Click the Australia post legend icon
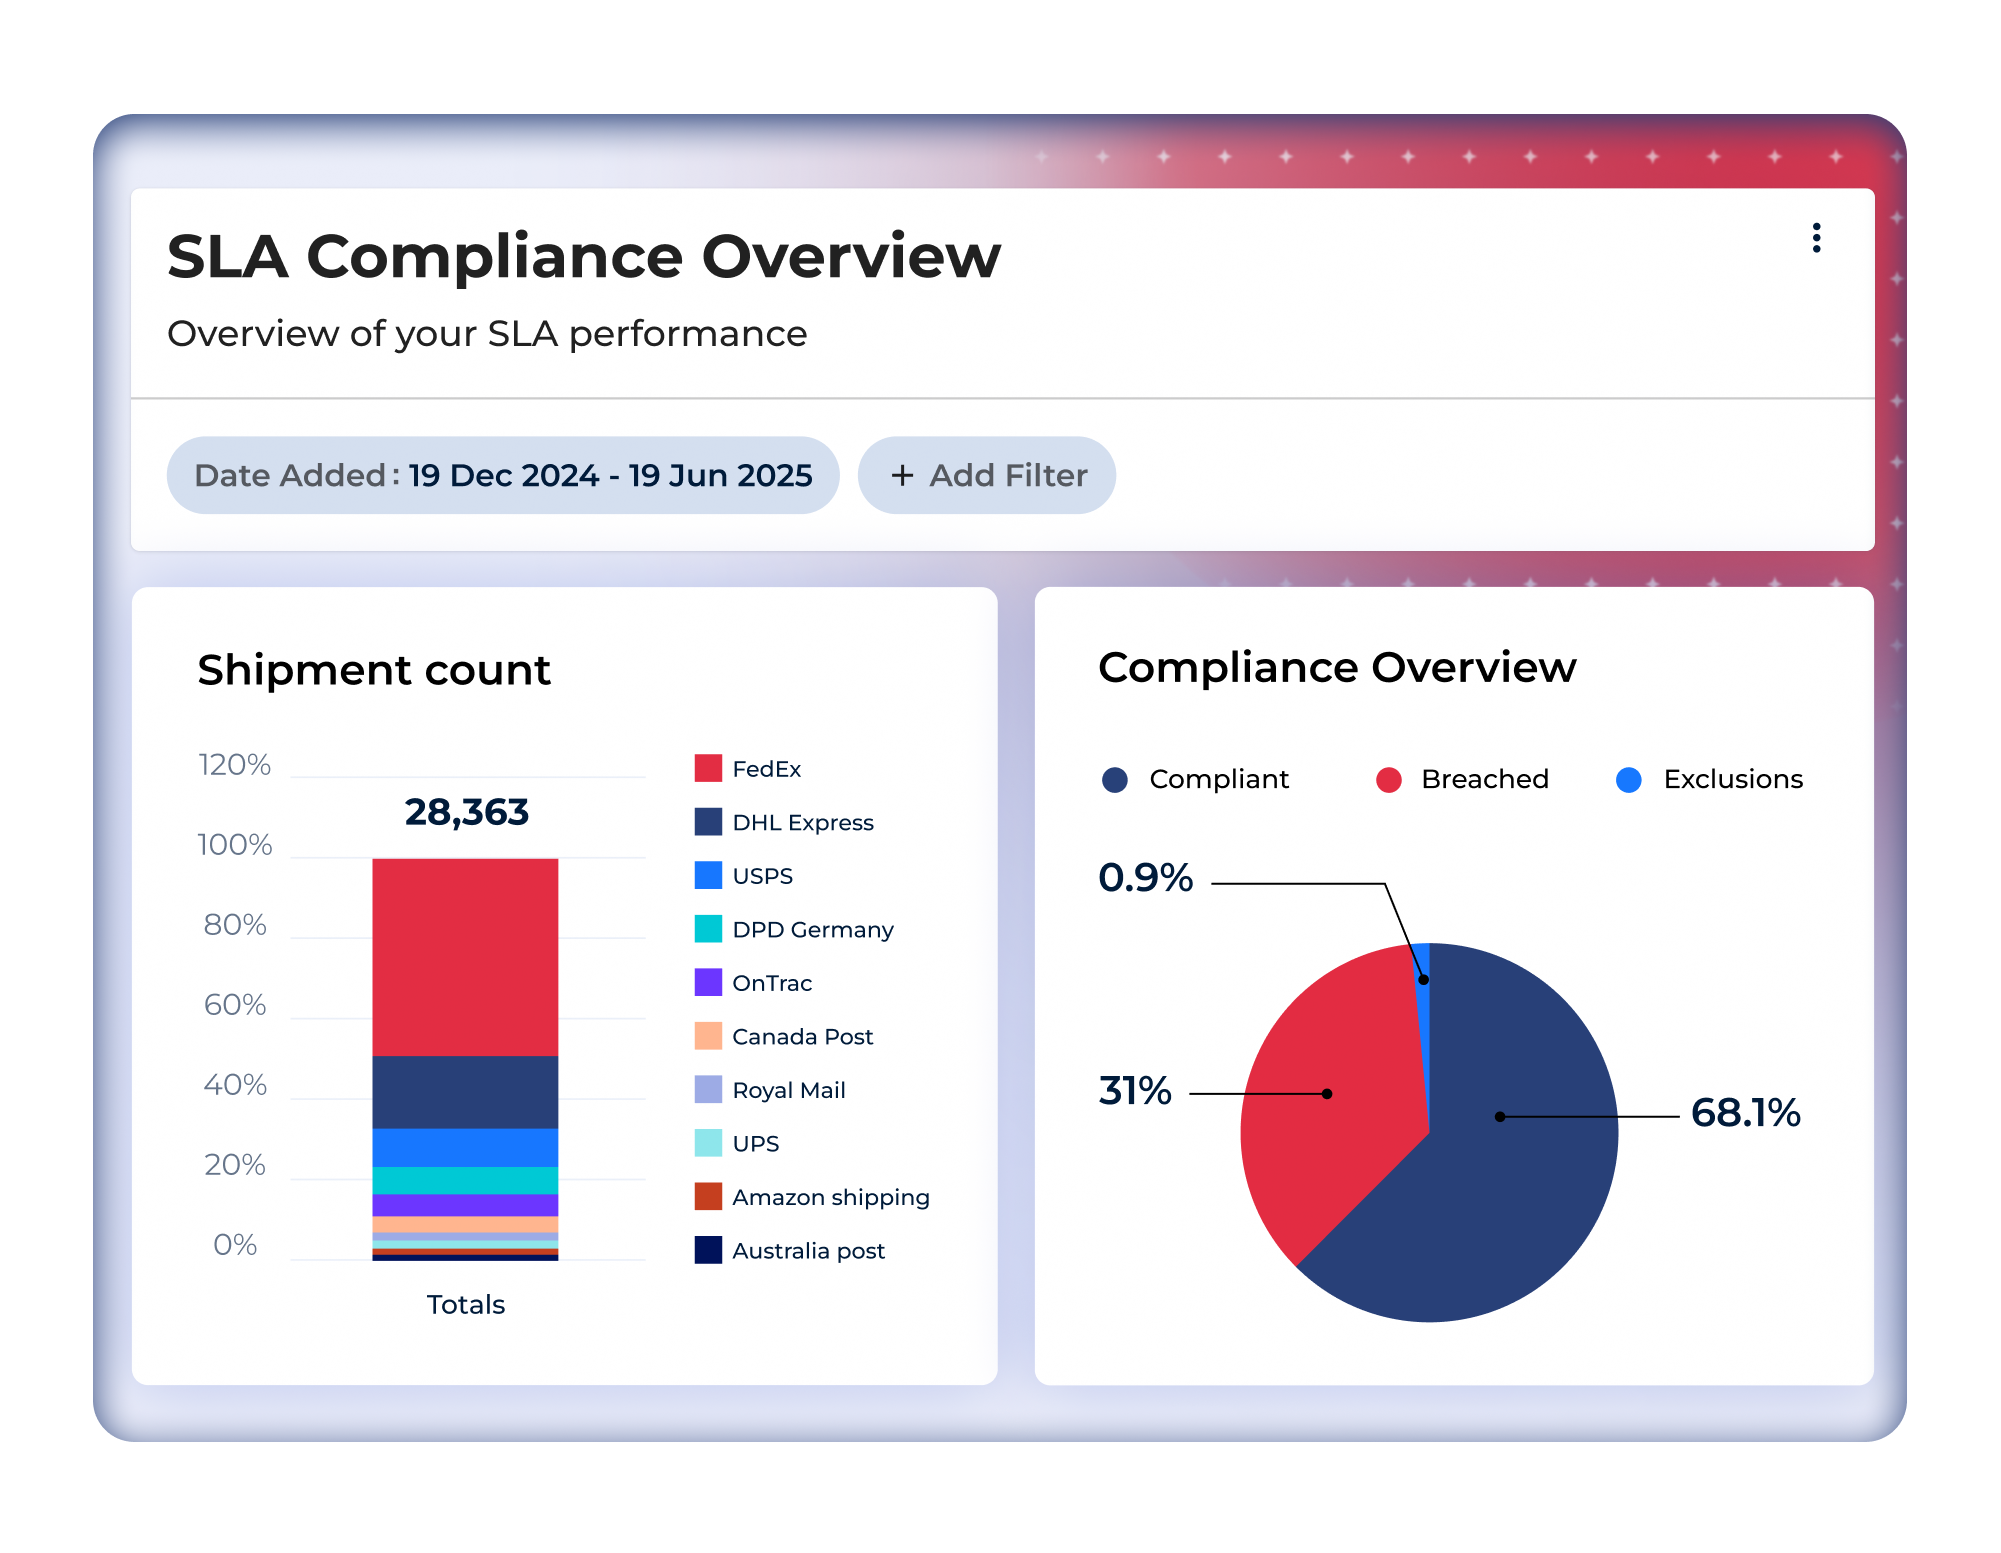 coord(708,1250)
